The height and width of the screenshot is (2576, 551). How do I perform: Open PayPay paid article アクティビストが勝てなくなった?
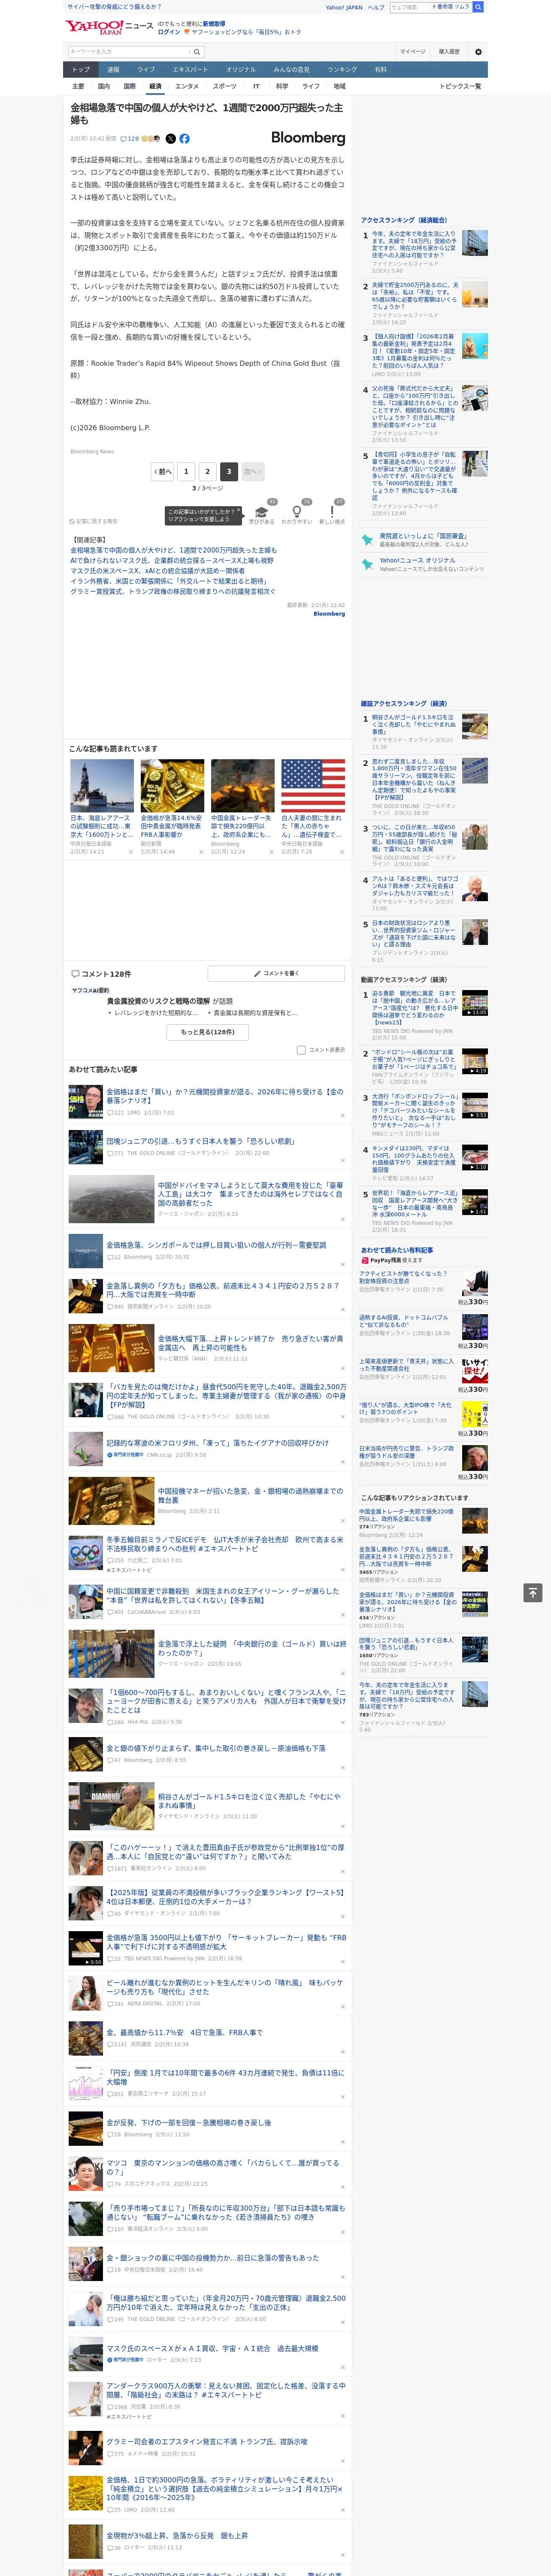coord(404,1277)
